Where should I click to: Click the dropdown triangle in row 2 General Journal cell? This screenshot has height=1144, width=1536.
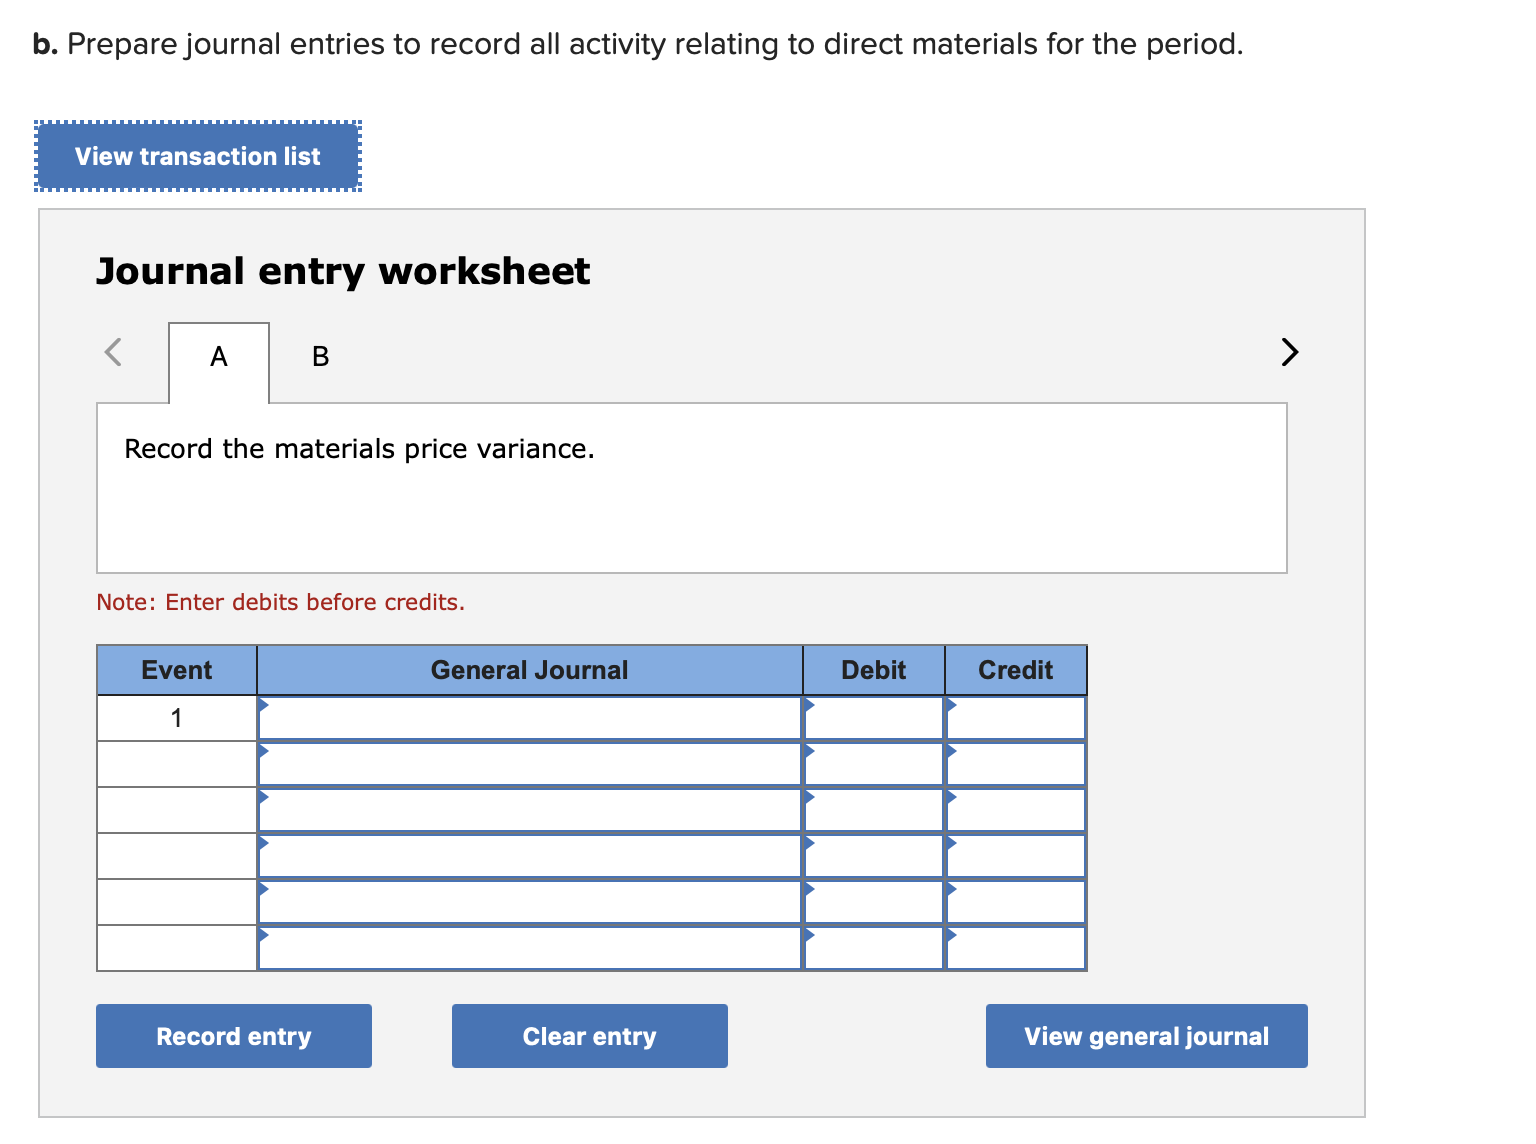coord(264,751)
